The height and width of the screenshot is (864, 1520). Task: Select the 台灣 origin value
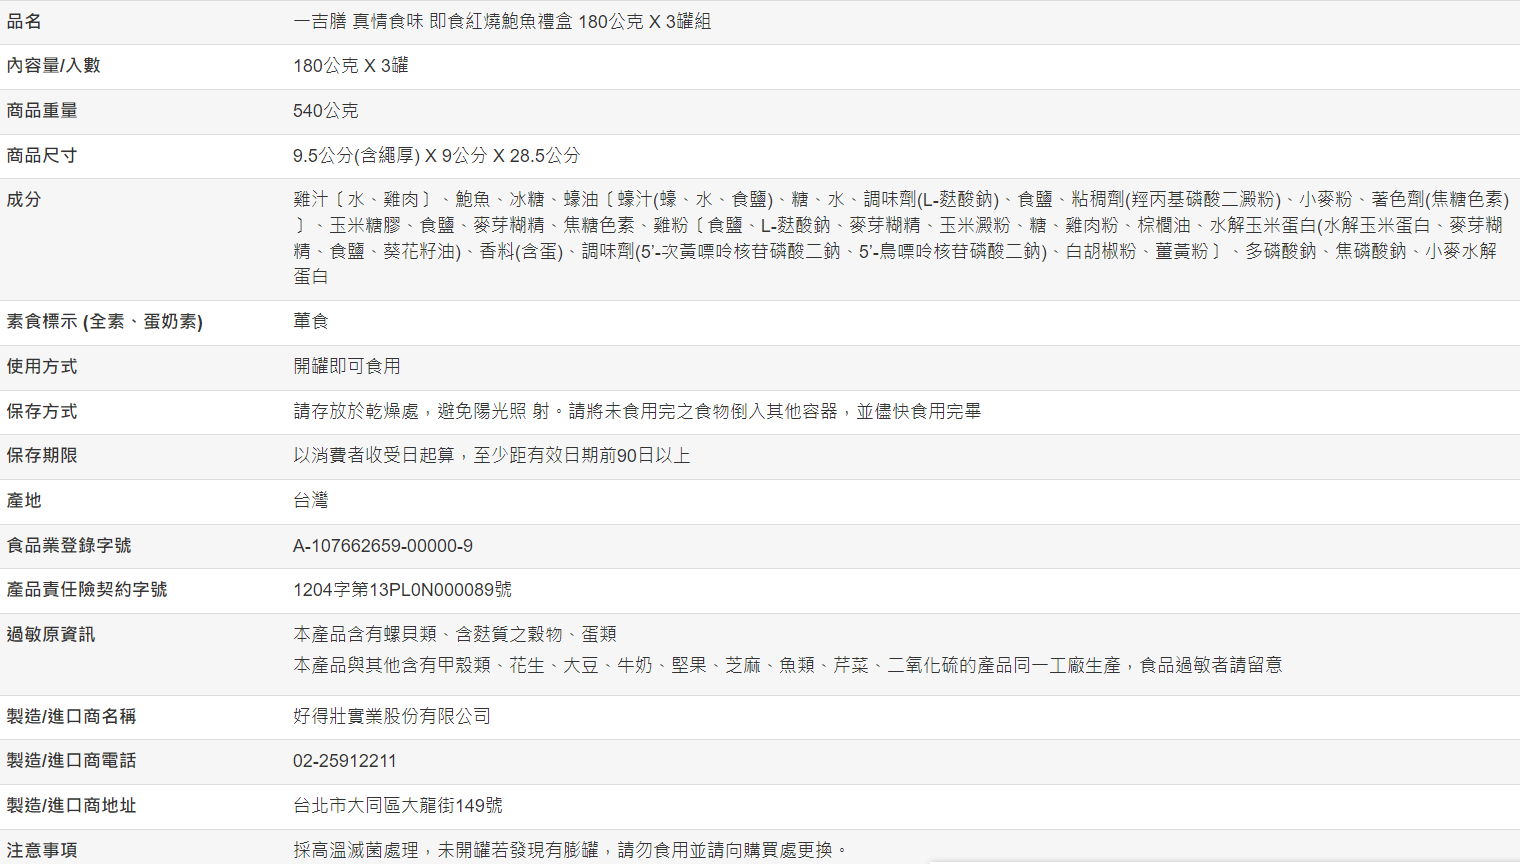pyautogui.click(x=311, y=501)
